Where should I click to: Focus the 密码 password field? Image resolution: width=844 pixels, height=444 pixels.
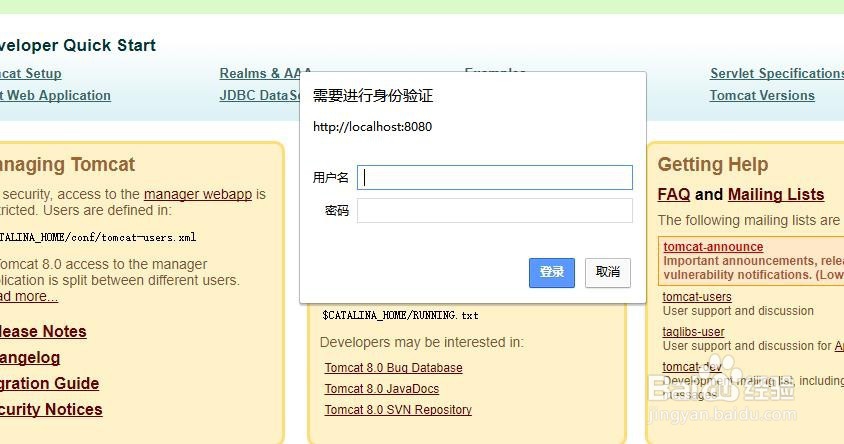[x=495, y=210]
